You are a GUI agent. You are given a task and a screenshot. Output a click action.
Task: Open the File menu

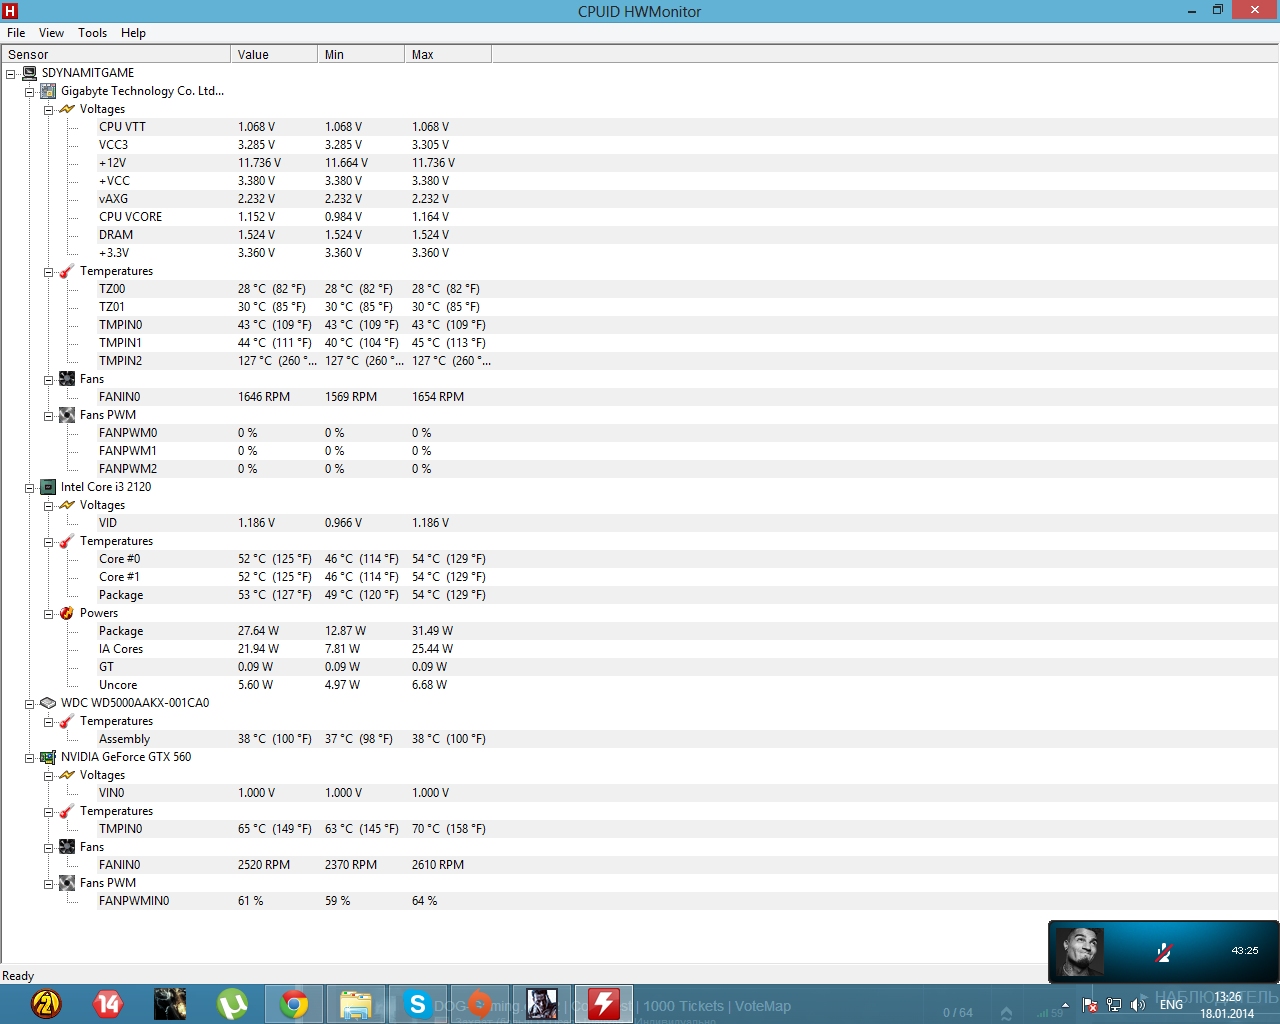click(x=16, y=33)
